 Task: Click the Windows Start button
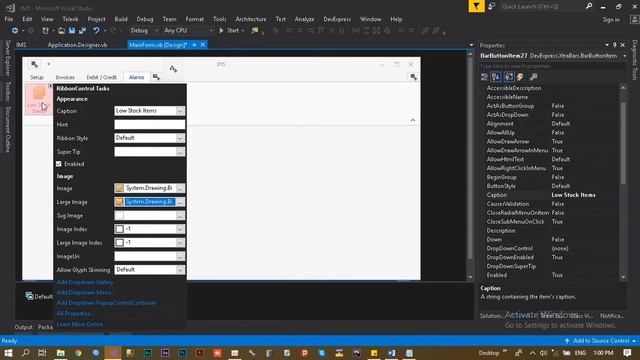click(8, 353)
